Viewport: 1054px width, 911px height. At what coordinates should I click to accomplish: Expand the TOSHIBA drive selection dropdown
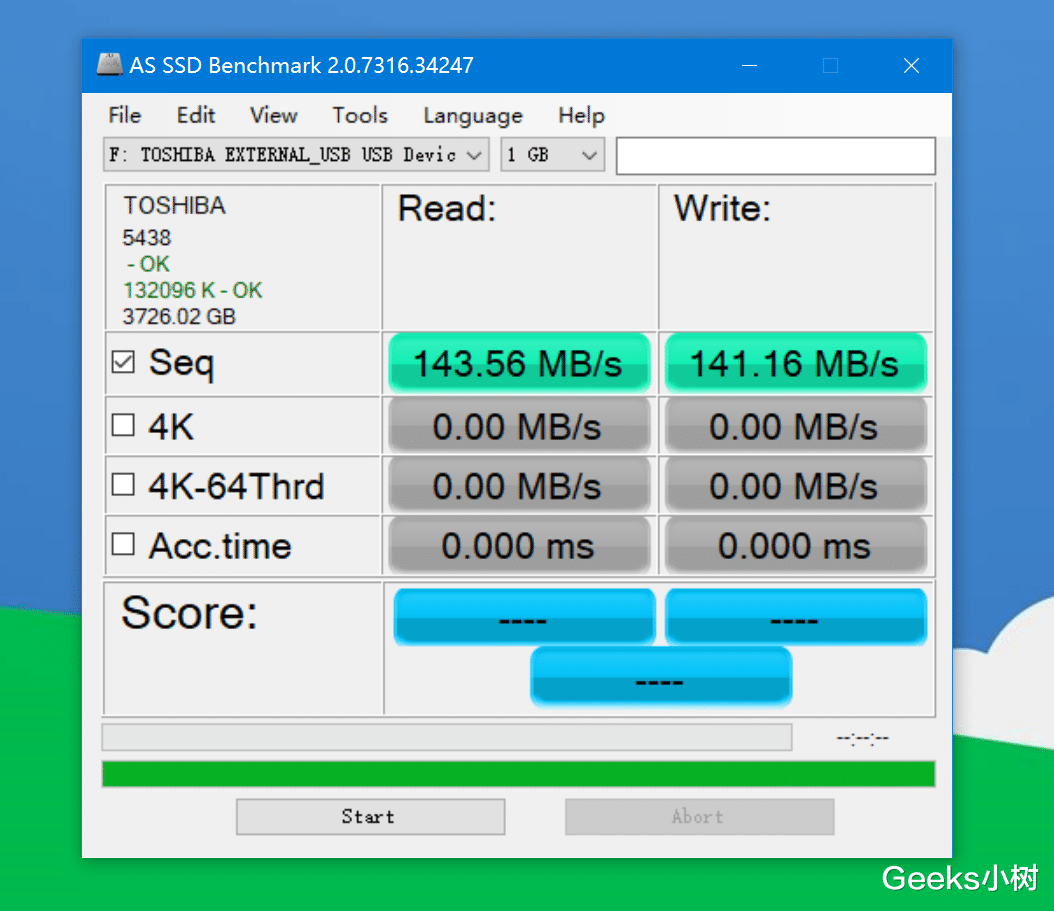pyautogui.click(x=296, y=155)
